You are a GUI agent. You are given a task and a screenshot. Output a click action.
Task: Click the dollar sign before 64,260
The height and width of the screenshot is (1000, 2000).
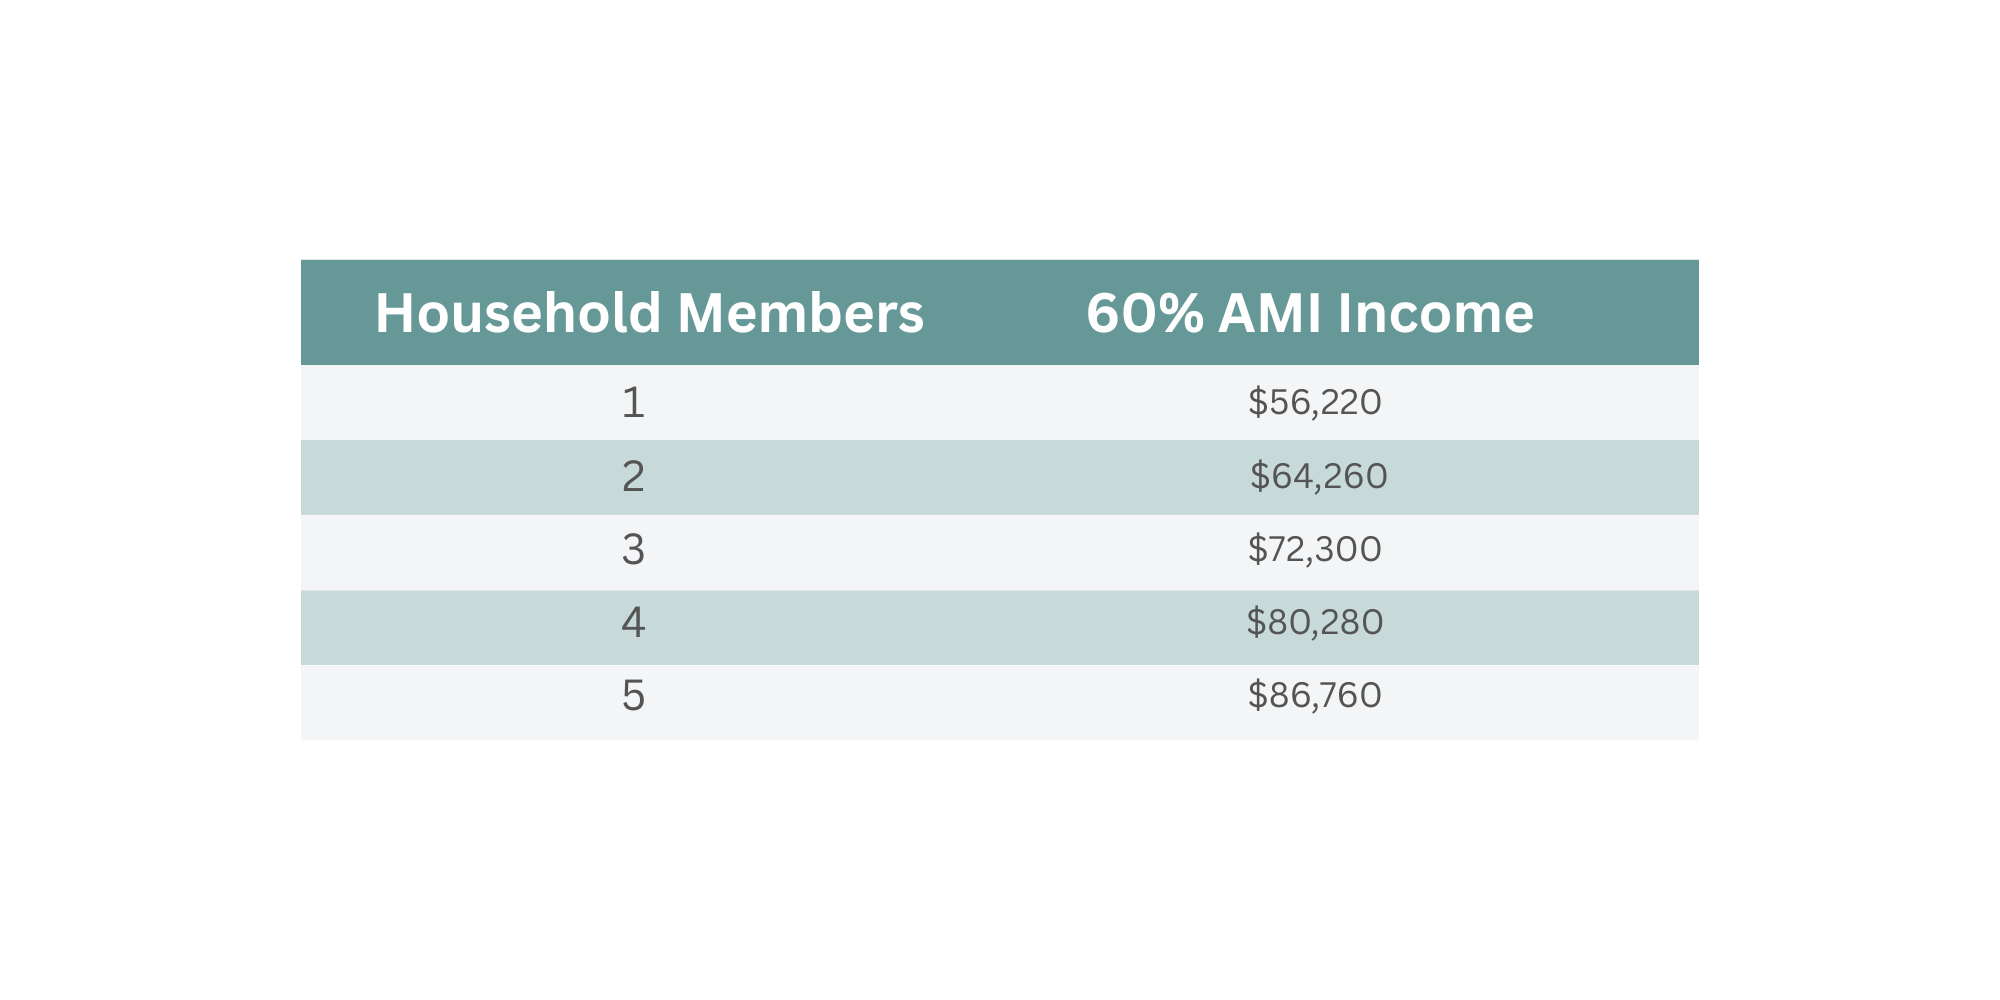[x=1259, y=476]
